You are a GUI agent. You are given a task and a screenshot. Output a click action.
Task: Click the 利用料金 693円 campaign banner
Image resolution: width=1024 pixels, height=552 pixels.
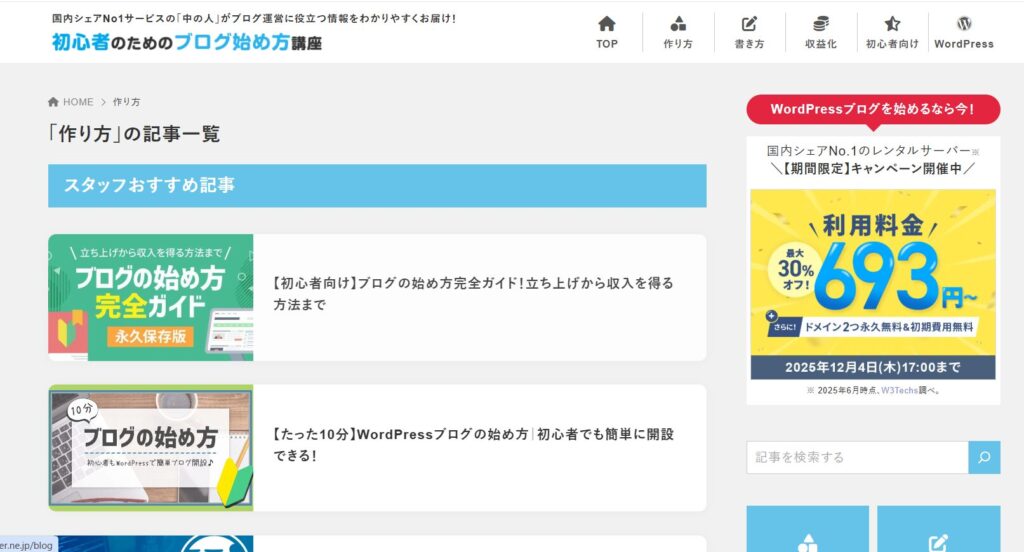tap(872, 284)
